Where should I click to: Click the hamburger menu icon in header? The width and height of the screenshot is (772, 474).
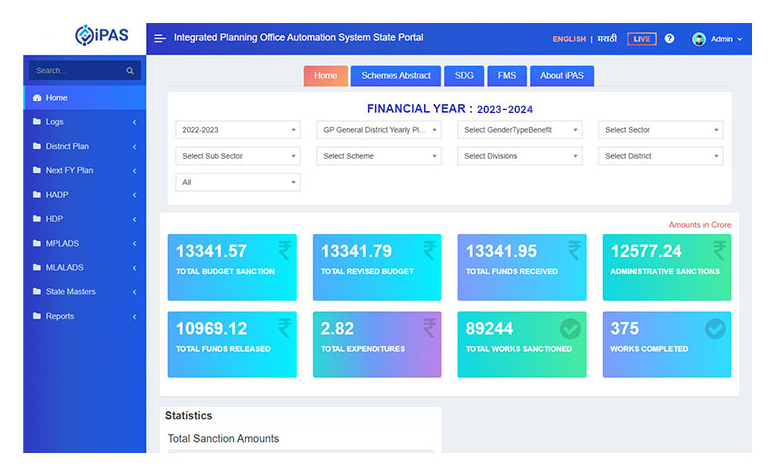coord(160,39)
